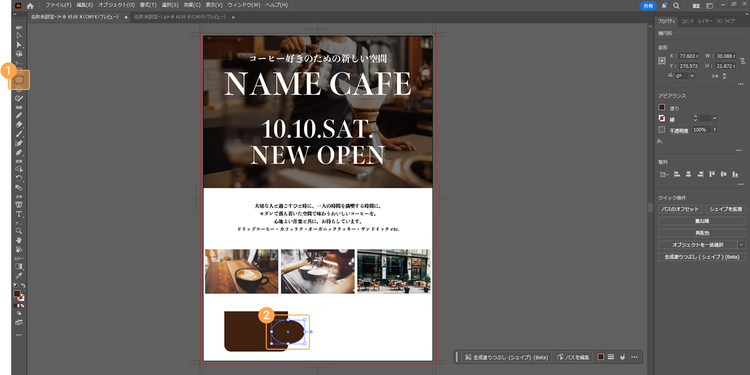Align objects to horizontal right
This screenshot has width=750, height=375.
pyautogui.click(x=701, y=174)
